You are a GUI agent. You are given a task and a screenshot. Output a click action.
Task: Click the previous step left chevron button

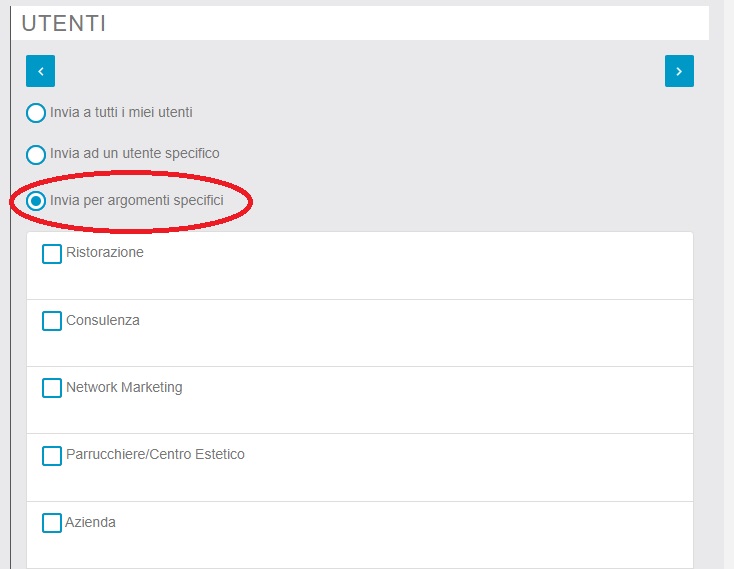[x=40, y=71]
